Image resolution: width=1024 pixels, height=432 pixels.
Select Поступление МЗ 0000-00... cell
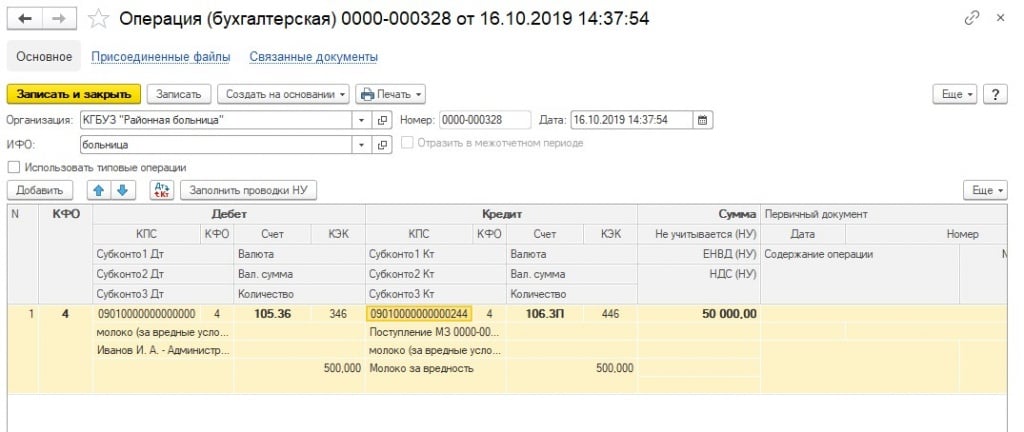436,332
